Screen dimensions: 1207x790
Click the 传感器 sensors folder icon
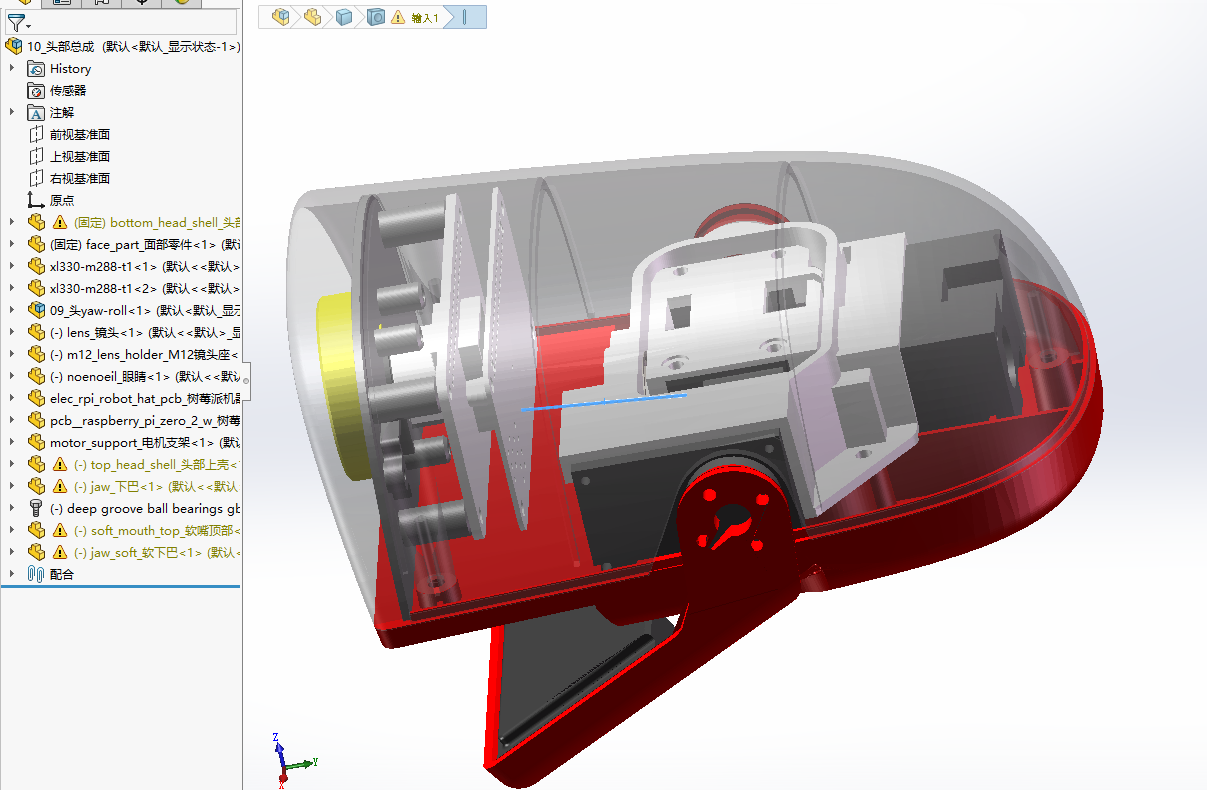pyautogui.click(x=36, y=91)
